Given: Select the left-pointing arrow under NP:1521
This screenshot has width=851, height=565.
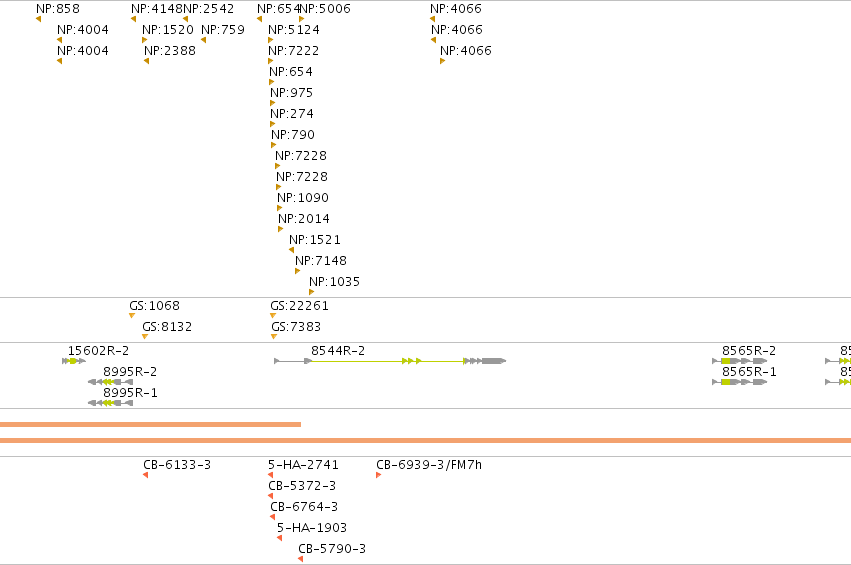Looking at the screenshot, I should tap(291, 250).
